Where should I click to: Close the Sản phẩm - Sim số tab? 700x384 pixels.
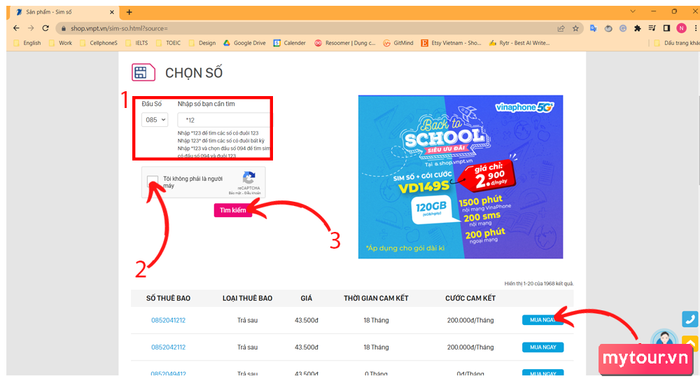click(112, 12)
